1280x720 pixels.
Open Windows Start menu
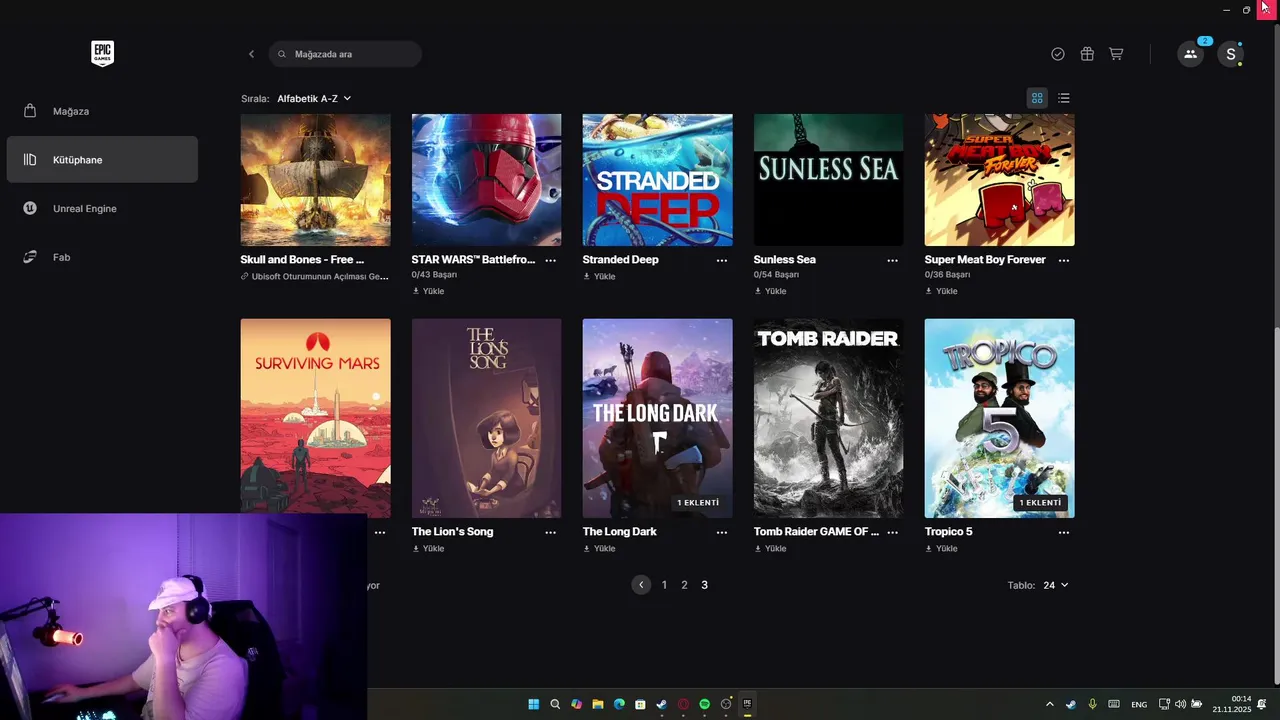[533, 704]
